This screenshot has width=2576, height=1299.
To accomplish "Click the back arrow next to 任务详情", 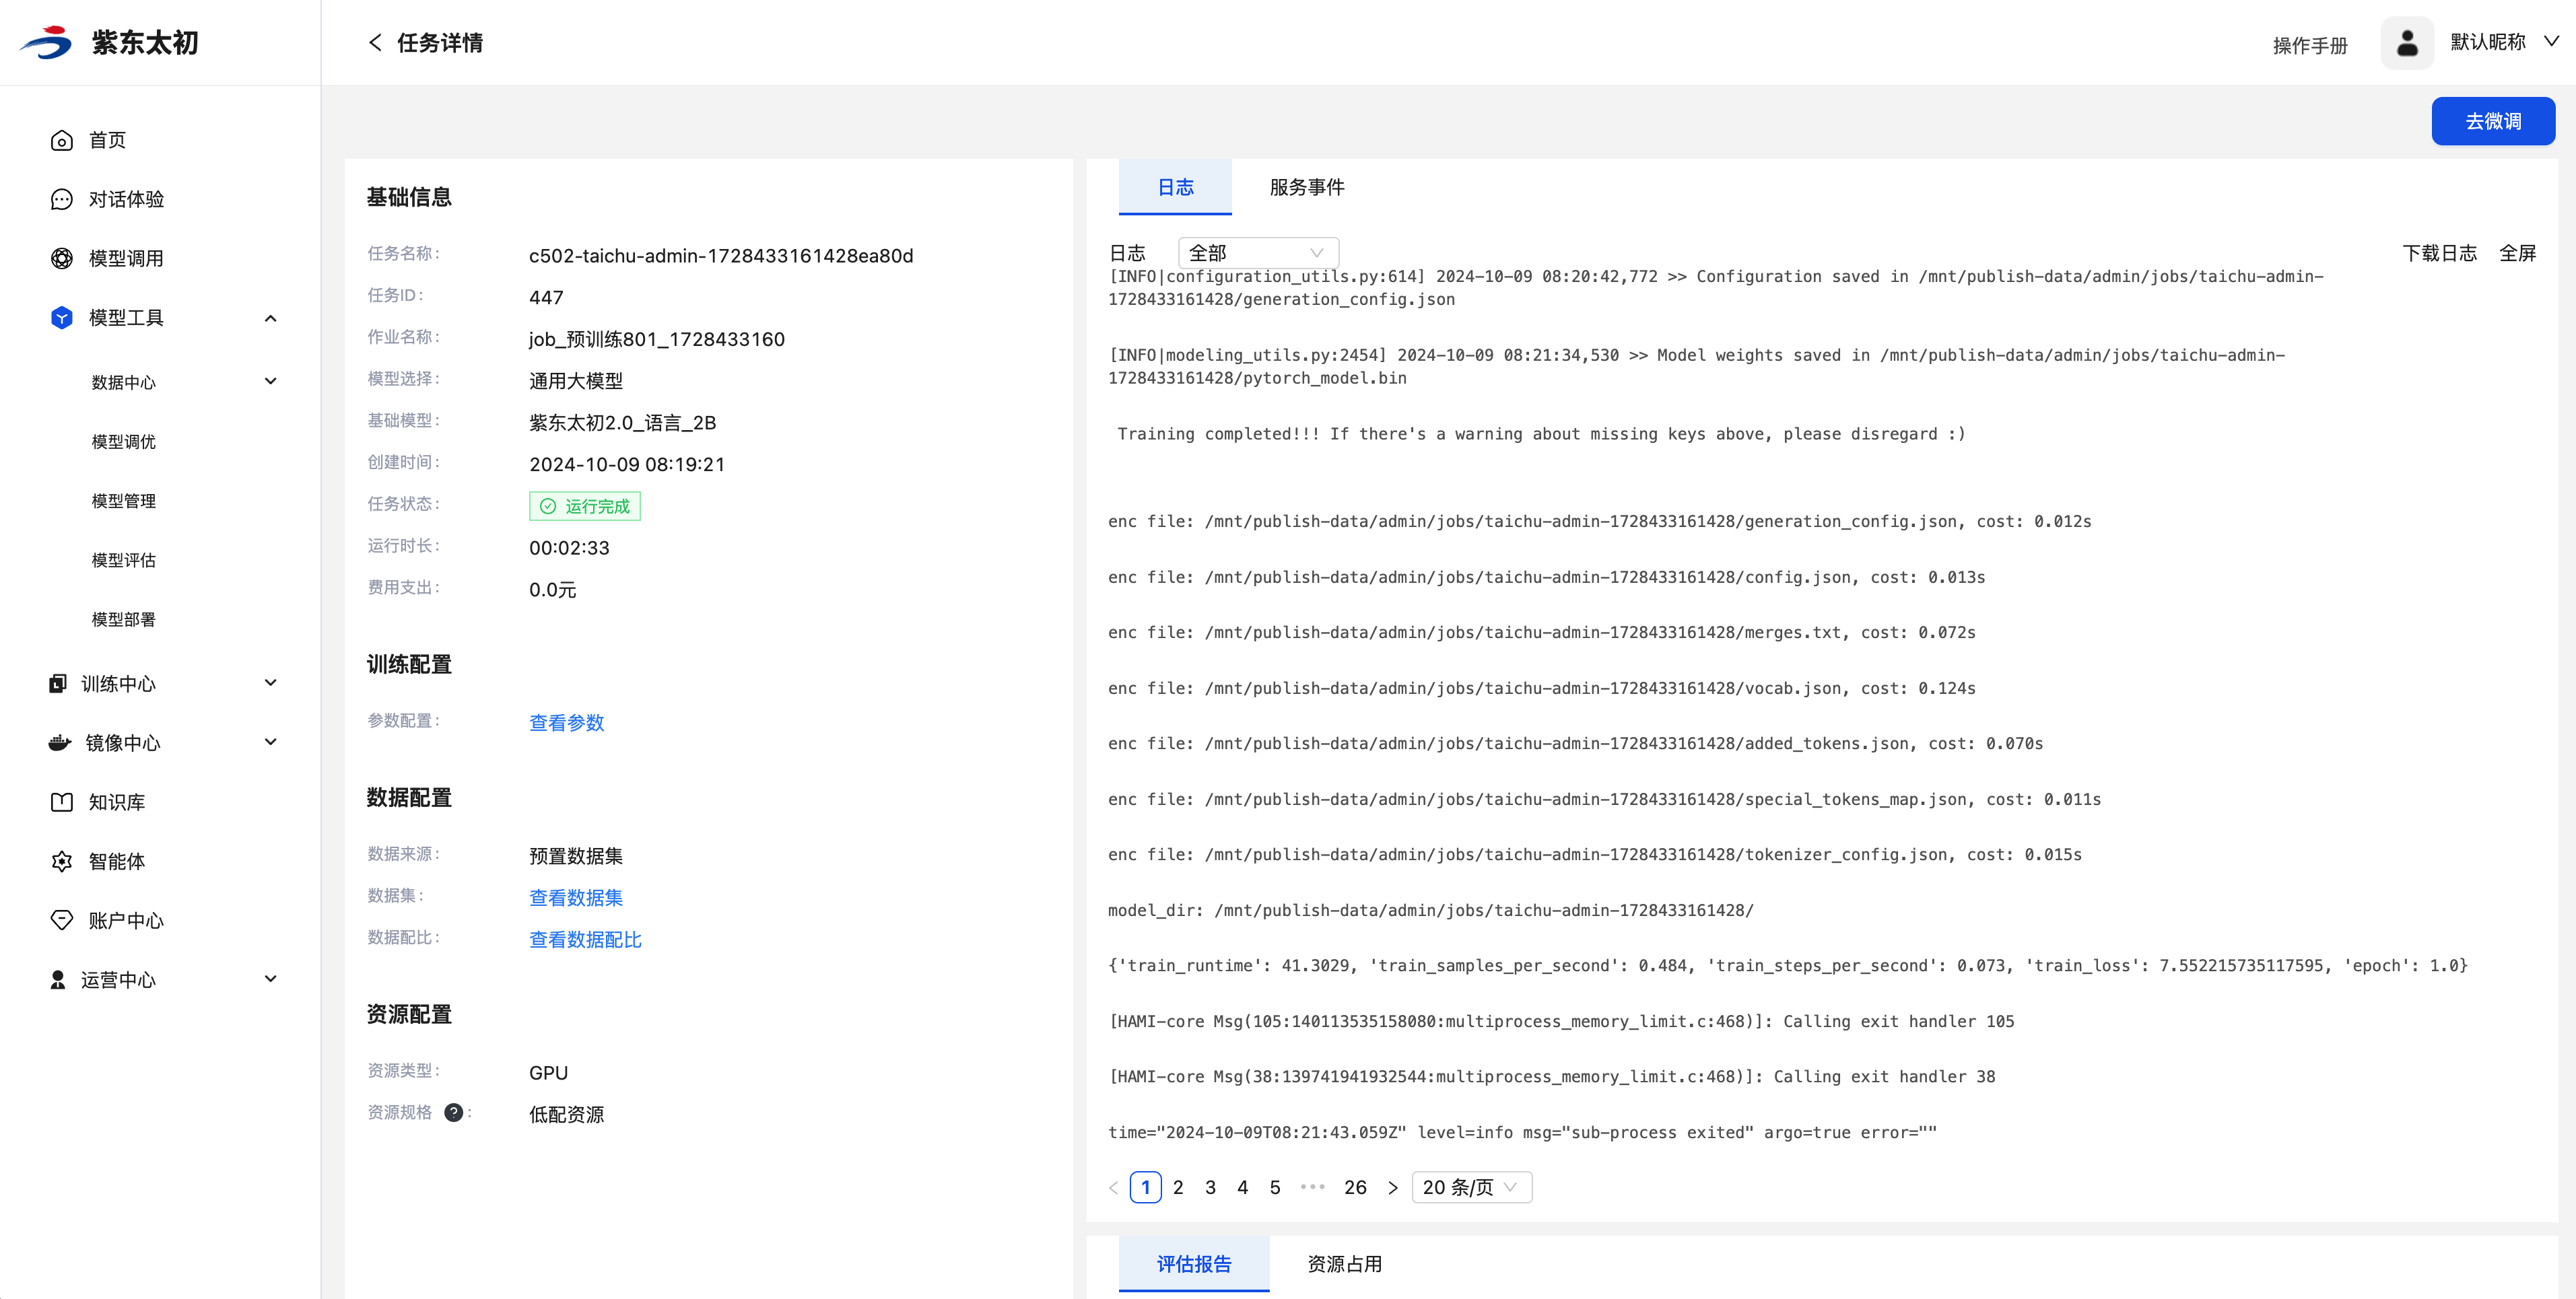I will point(375,43).
